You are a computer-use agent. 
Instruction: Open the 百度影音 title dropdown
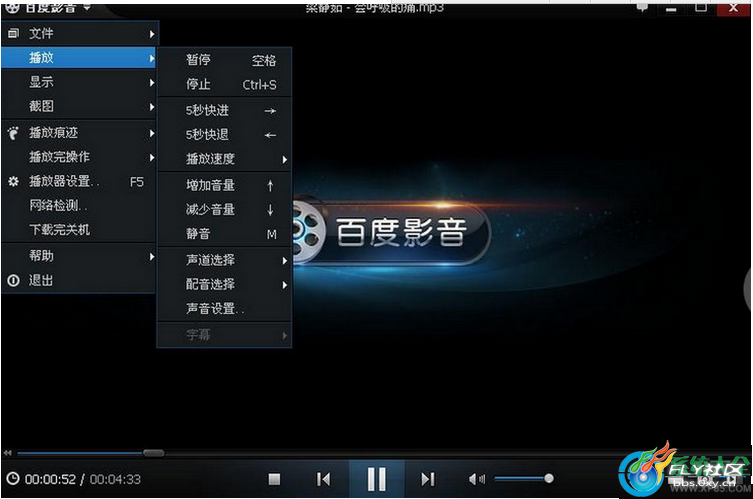(87, 8)
